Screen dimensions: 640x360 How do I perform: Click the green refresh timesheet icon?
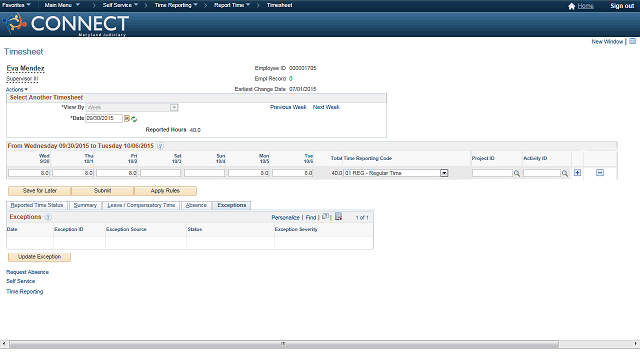(134, 119)
